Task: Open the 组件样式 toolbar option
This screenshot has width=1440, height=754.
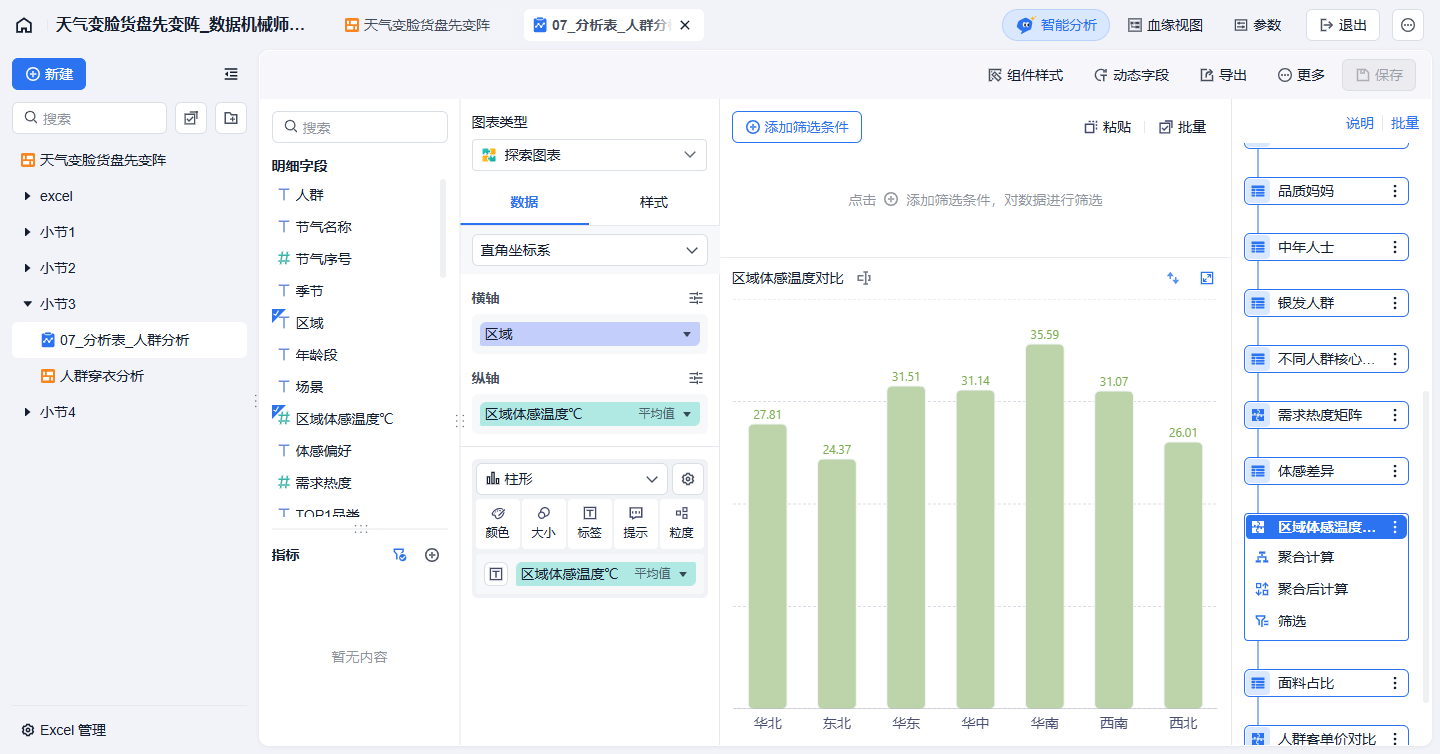Action: [1025, 75]
